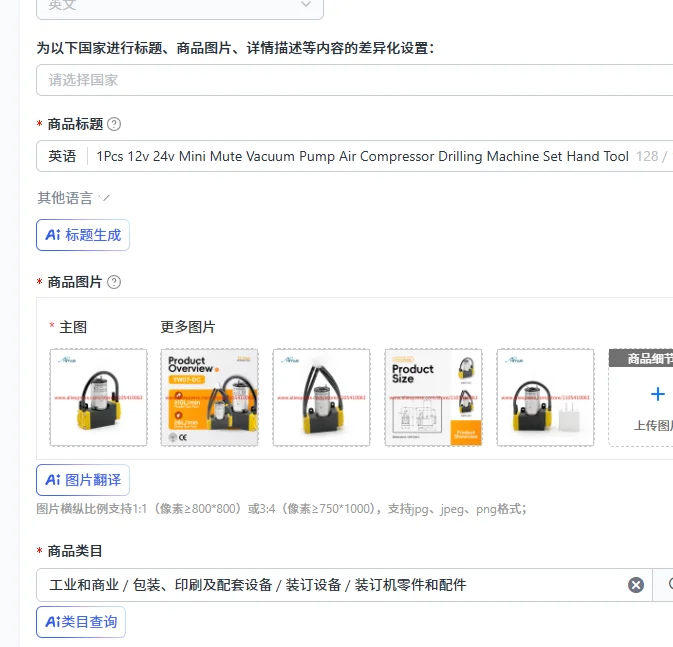
Task: Click the 商品细节 image slot header
Action: [x=641, y=358]
